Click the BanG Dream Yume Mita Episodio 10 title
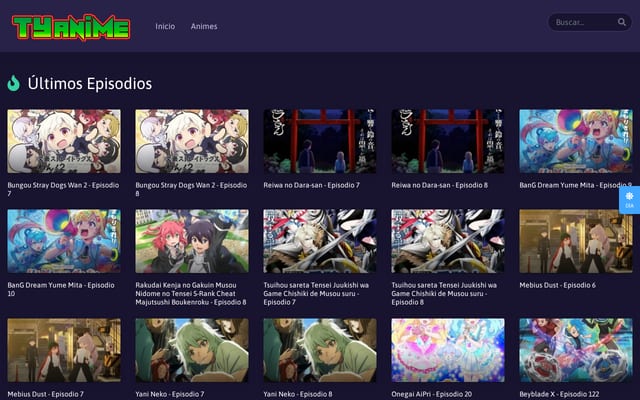Image resolution: width=640 pixels, height=400 pixels. (x=61, y=289)
